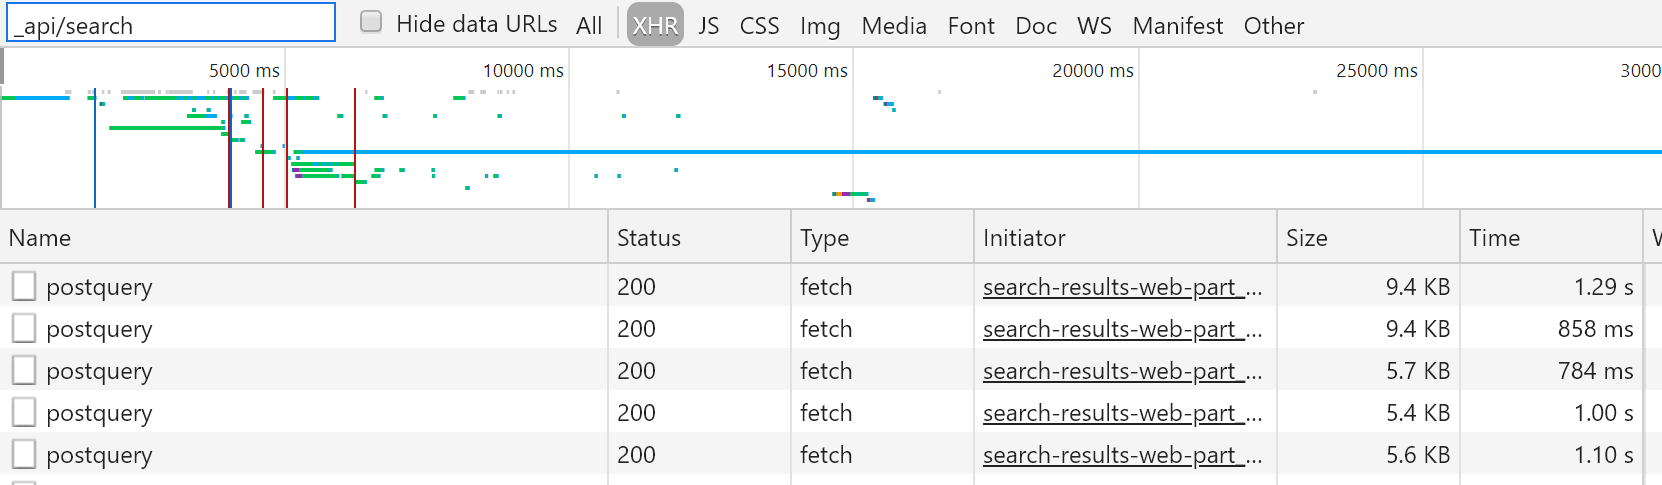Sort requests by the Status column header

coord(699,238)
